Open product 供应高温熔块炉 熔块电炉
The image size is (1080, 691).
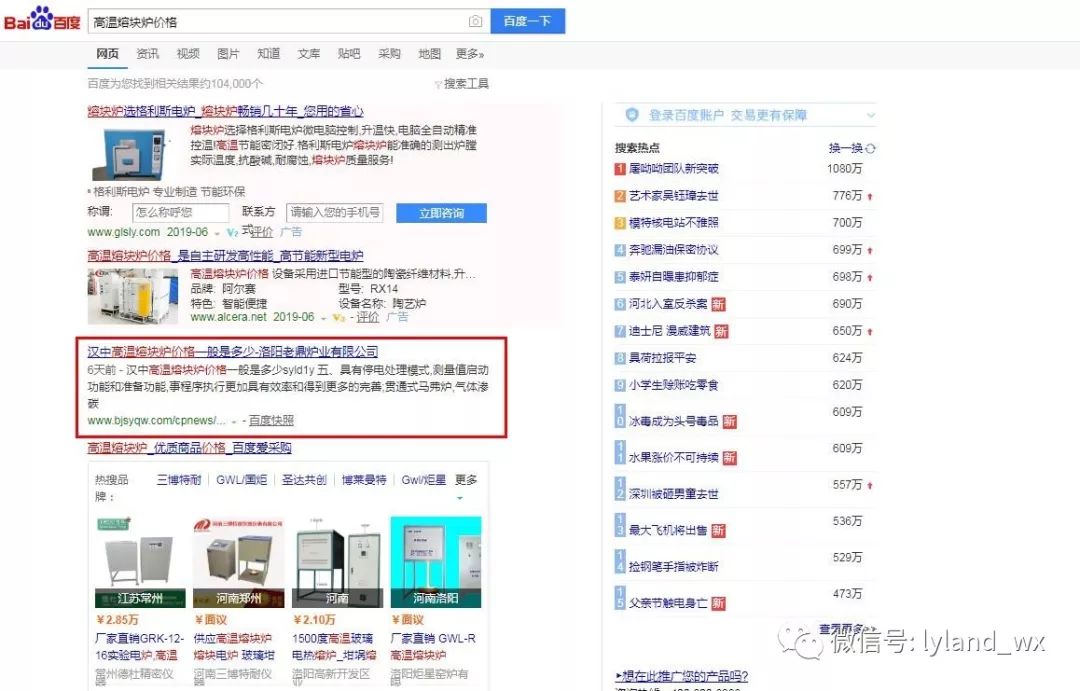[234, 647]
